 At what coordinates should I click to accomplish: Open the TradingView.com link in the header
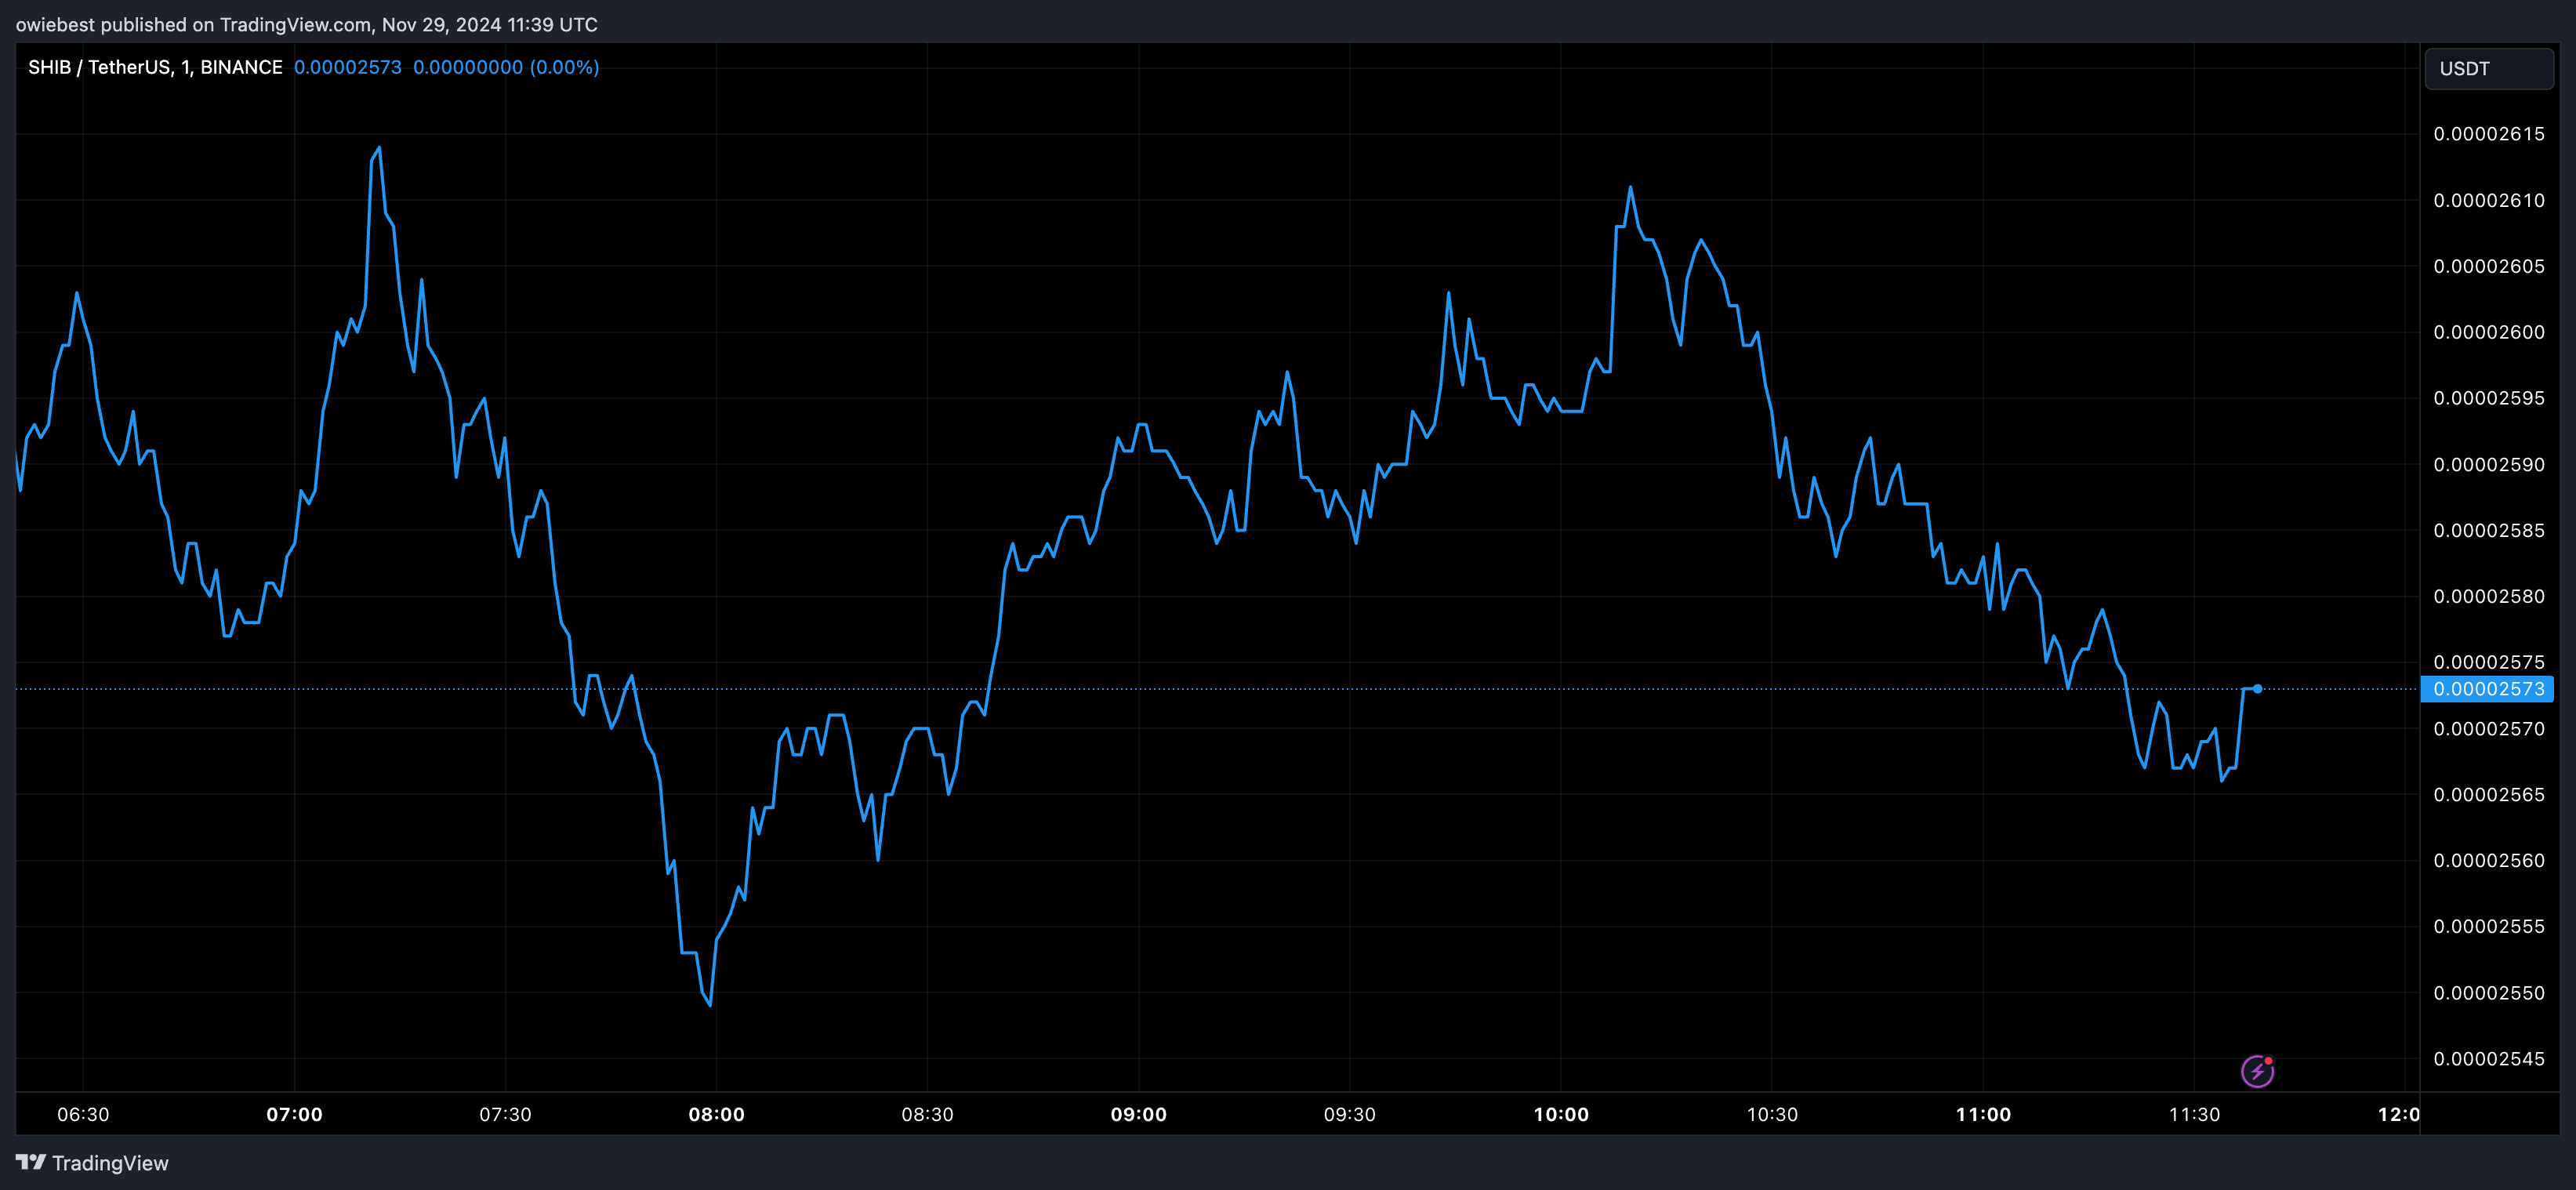pyautogui.click(x=298, y=24)
